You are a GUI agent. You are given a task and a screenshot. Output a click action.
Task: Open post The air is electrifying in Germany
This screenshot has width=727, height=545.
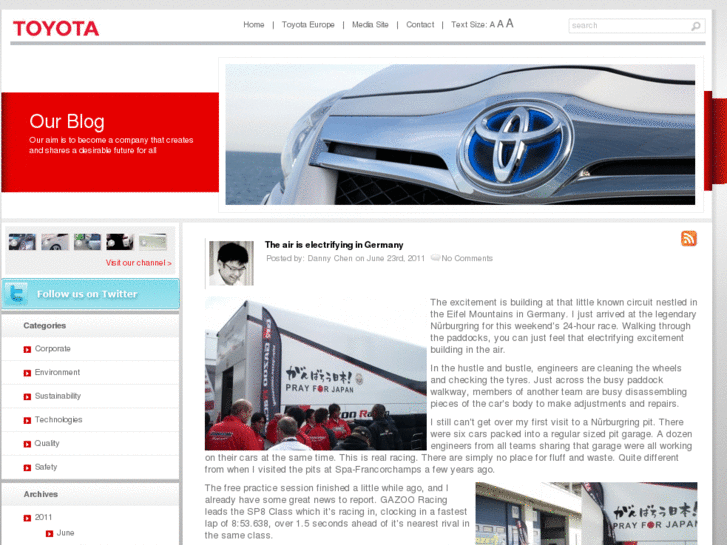334,245
